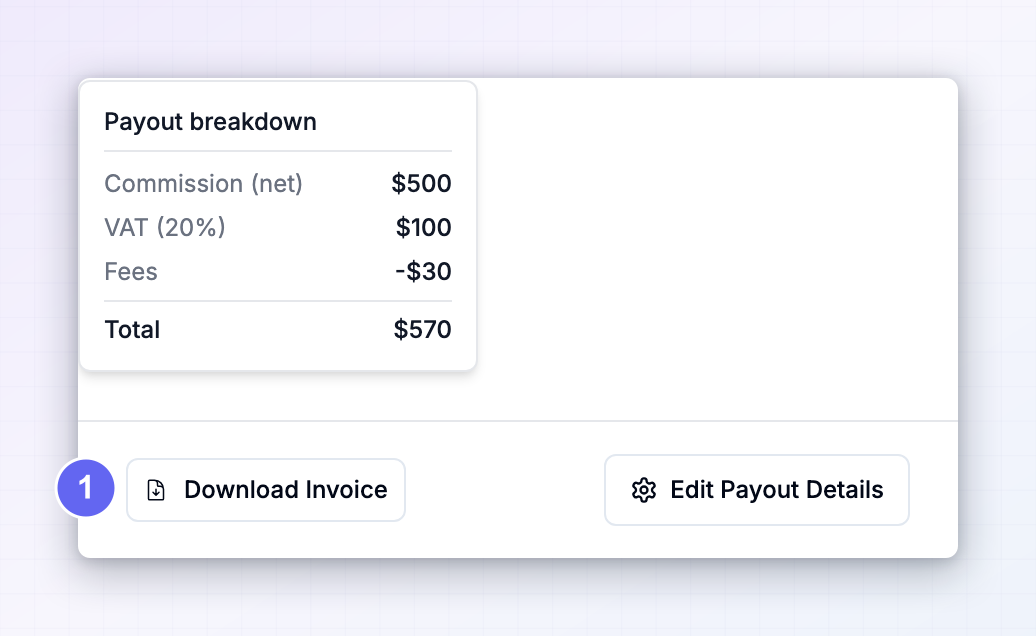Click the "Invoice" word in download button

[346, 490]
